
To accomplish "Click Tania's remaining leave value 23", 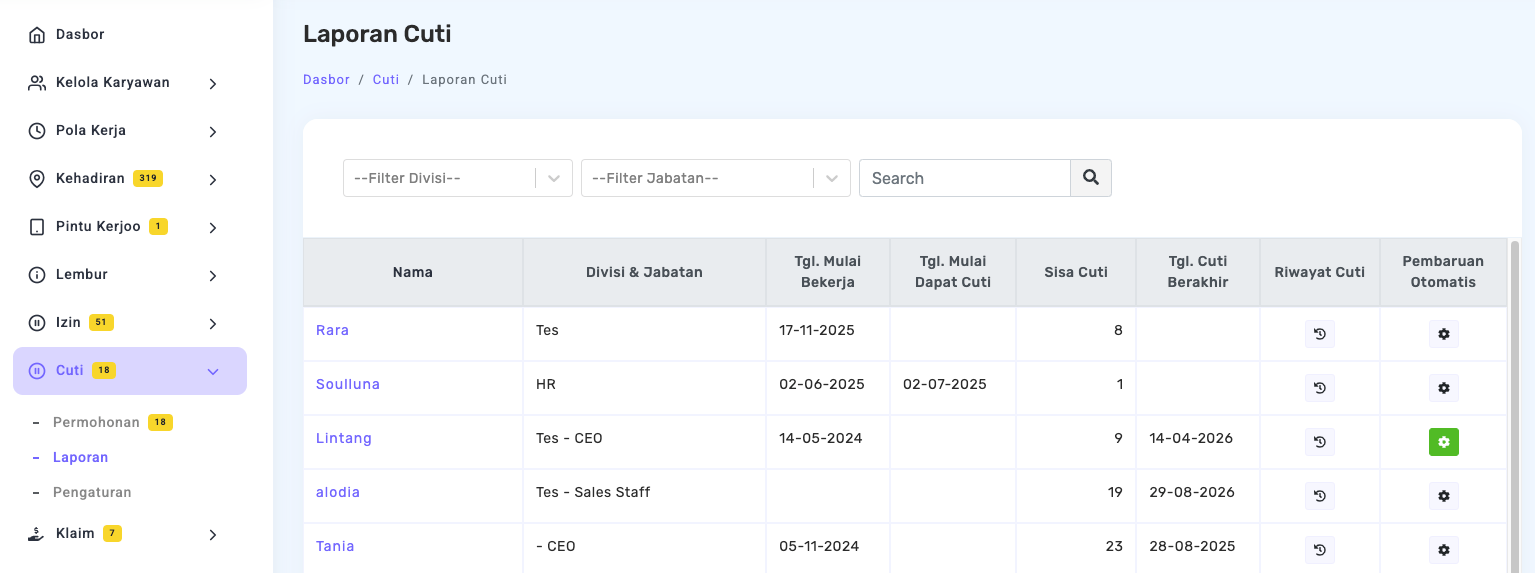I will (1115, 546).
